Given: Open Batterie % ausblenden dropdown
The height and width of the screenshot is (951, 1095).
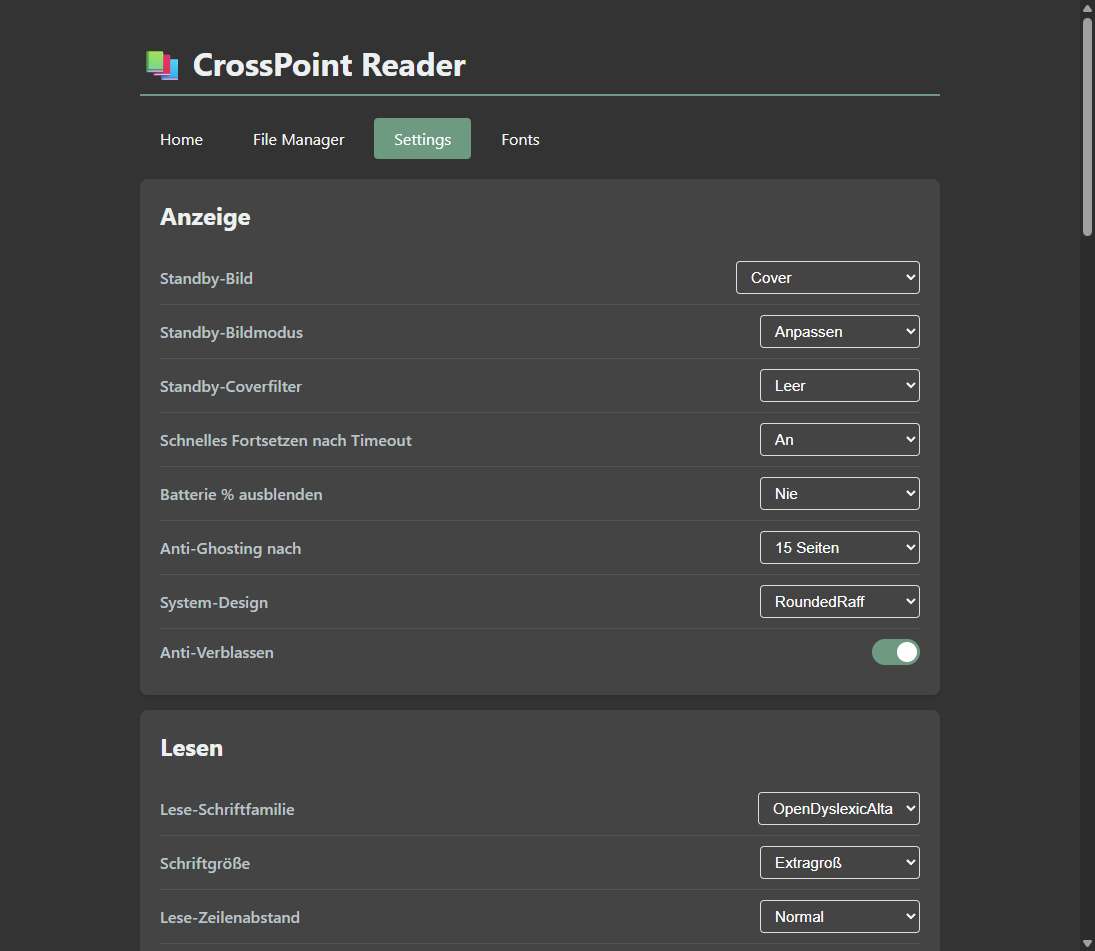Looking at the screenshot, I should click(839, 494).
